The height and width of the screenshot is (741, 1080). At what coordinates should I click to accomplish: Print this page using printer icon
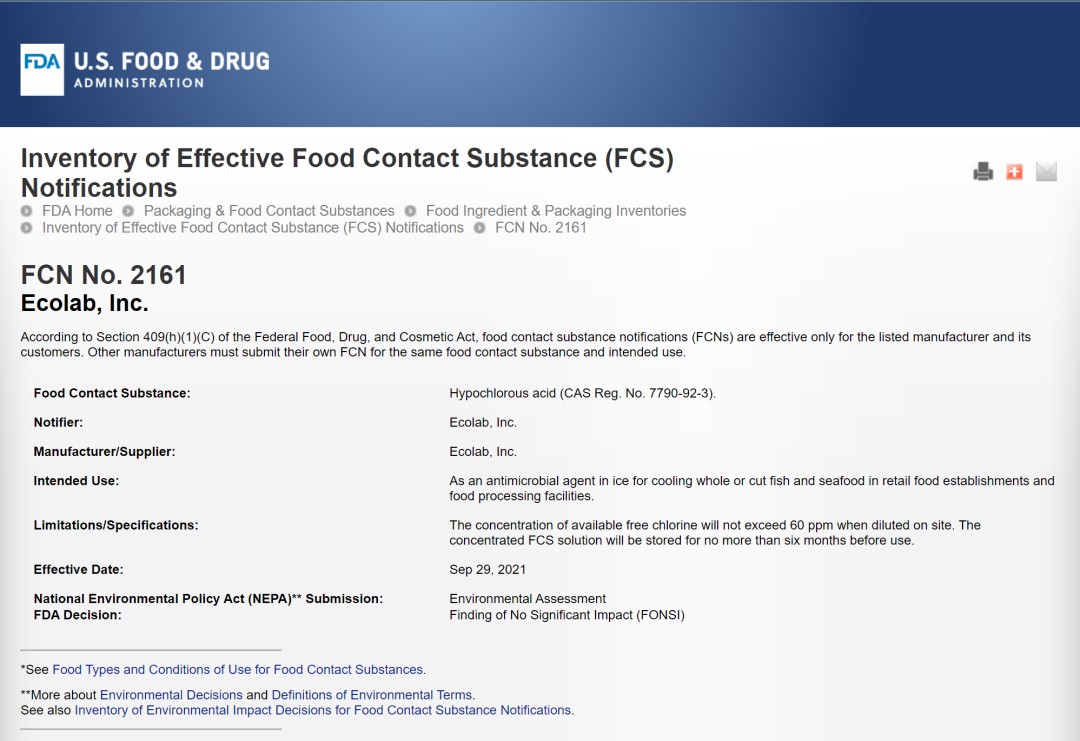[983, 172]
